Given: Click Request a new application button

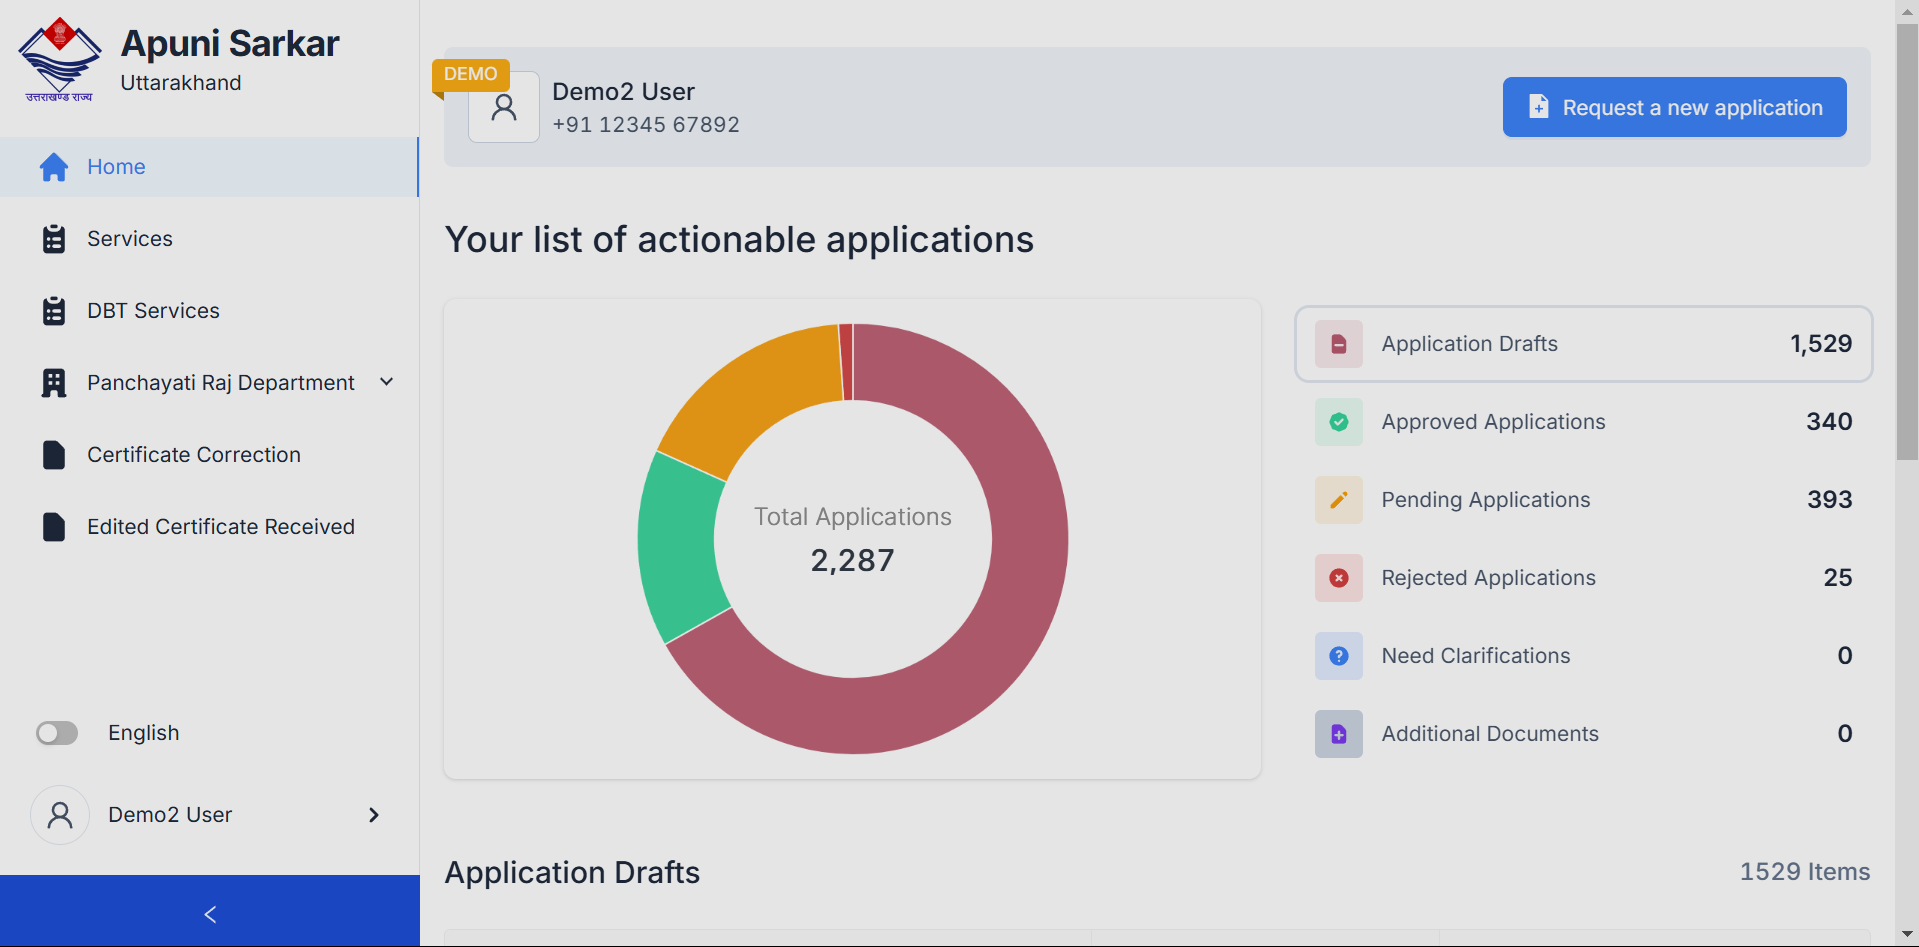Looking at the screenshot, I should pos(1674,107).
